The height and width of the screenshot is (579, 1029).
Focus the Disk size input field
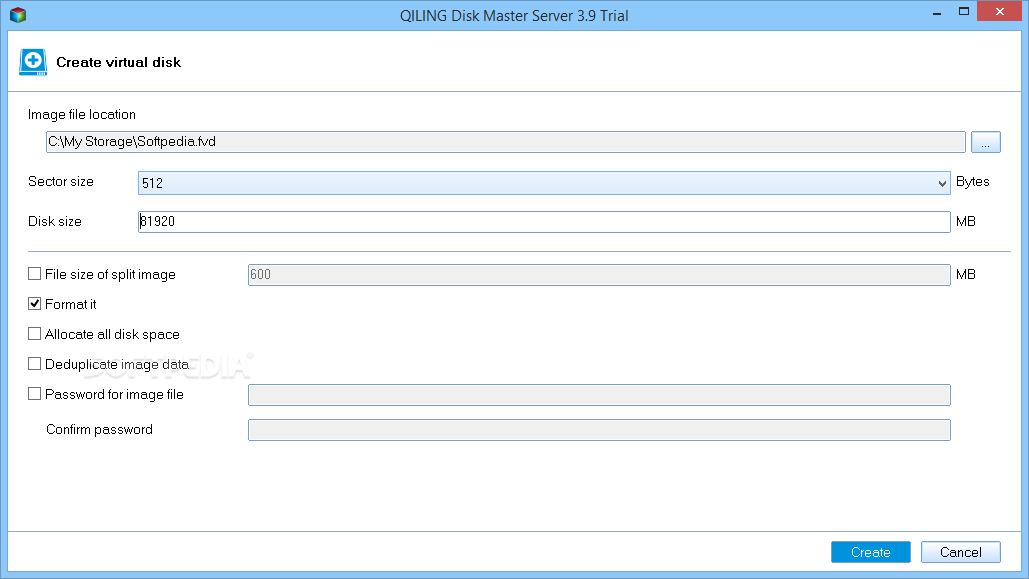click(x=544, y=222)
